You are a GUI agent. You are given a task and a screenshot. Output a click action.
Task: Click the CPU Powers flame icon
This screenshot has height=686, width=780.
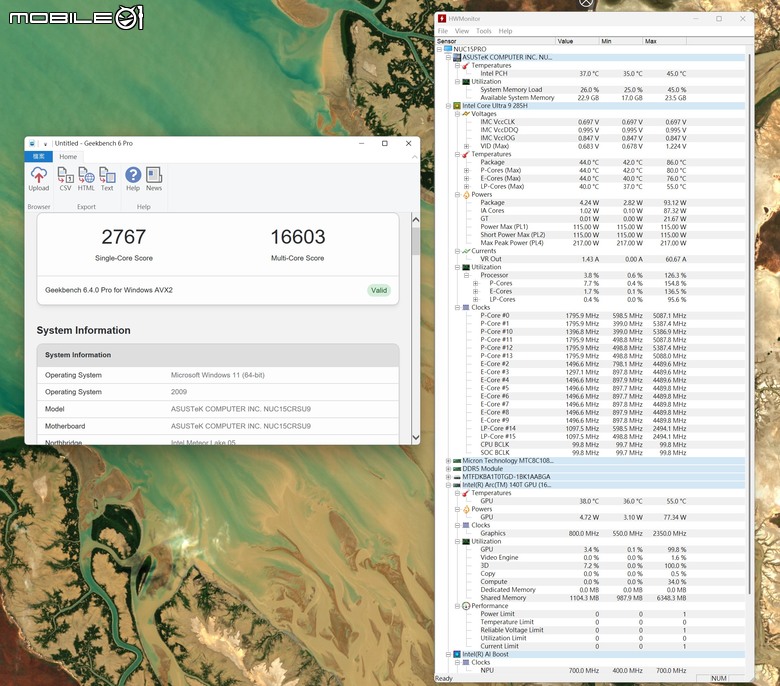pyautogui.click(x=466, y=195)
